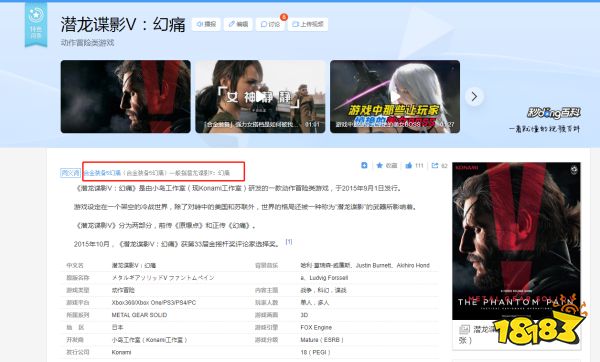Click the 上传视频 upload video button
This screenshot has width=600, height=362.
pyautogui.click(x=308, y=24)
